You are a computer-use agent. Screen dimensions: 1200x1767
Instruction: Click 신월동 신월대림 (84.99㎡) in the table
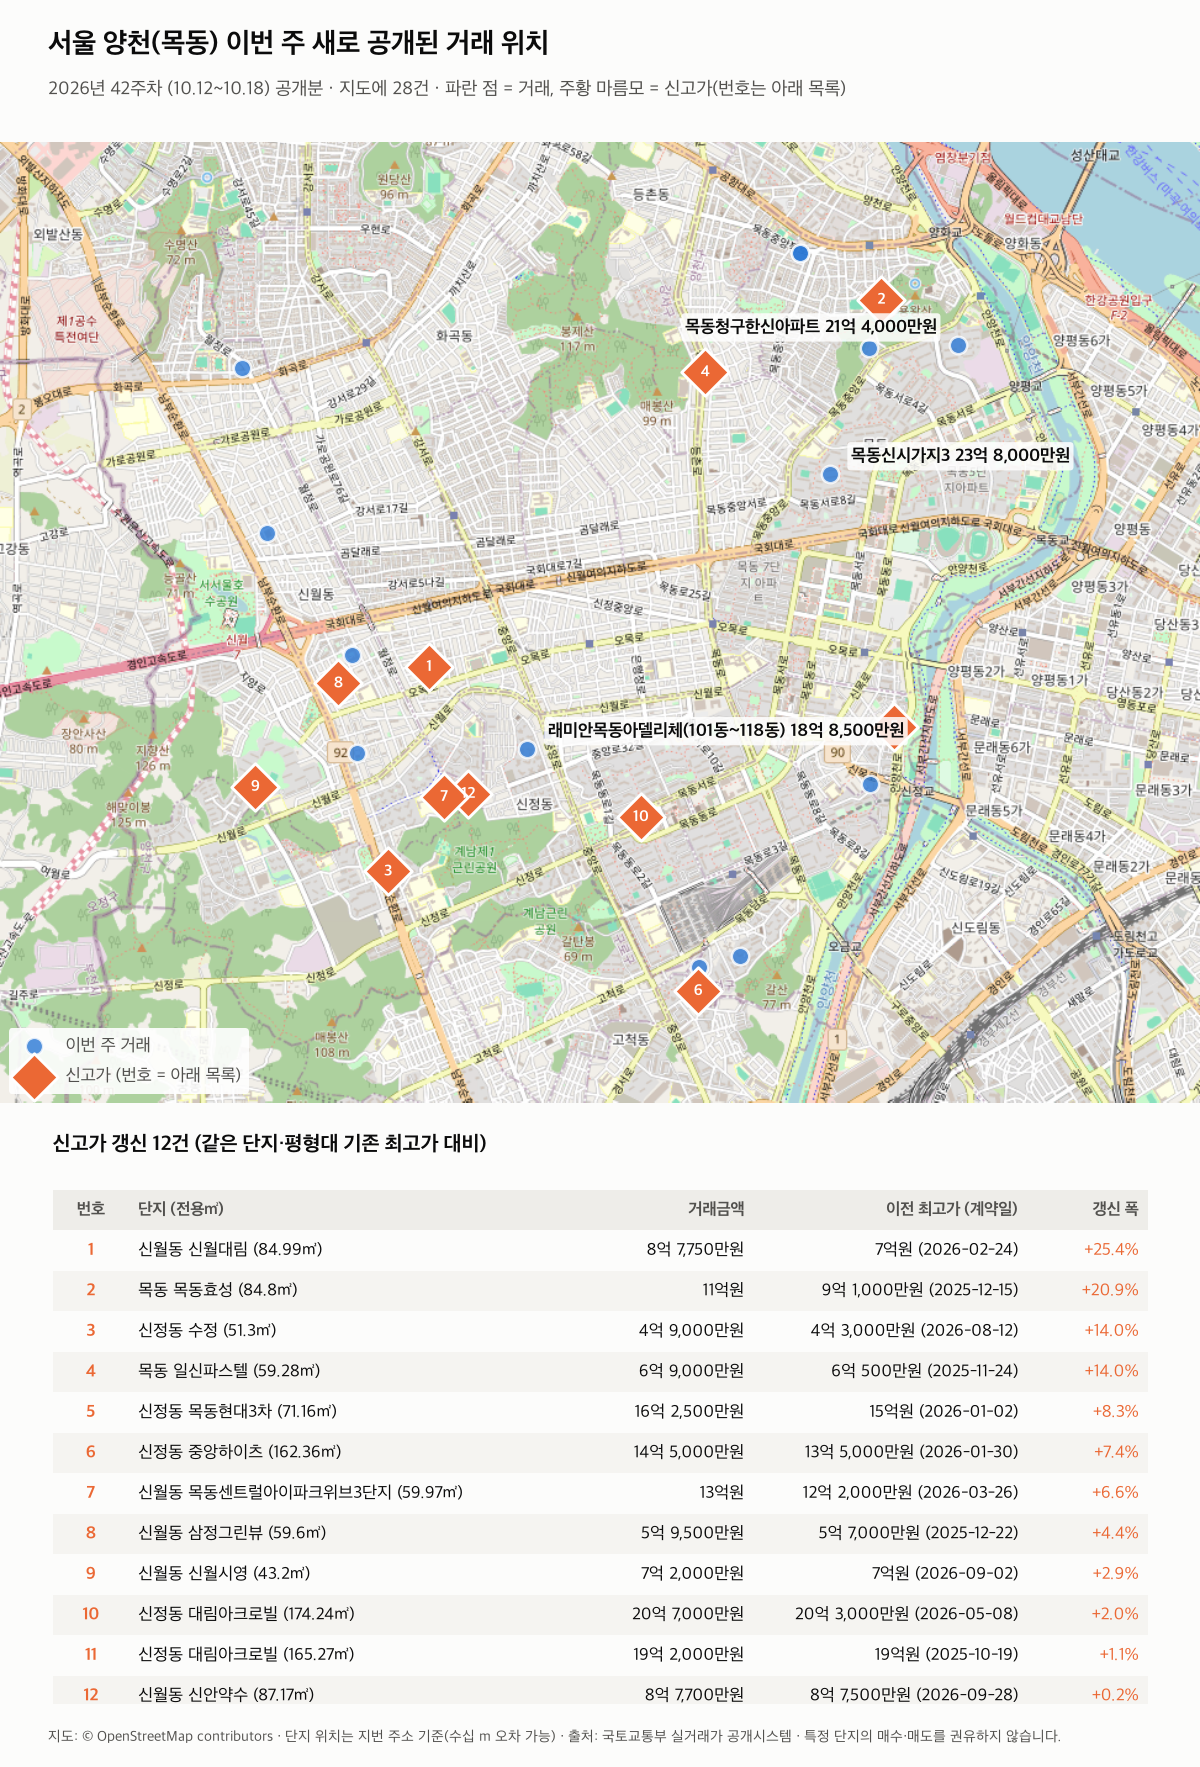(230, 1250)
